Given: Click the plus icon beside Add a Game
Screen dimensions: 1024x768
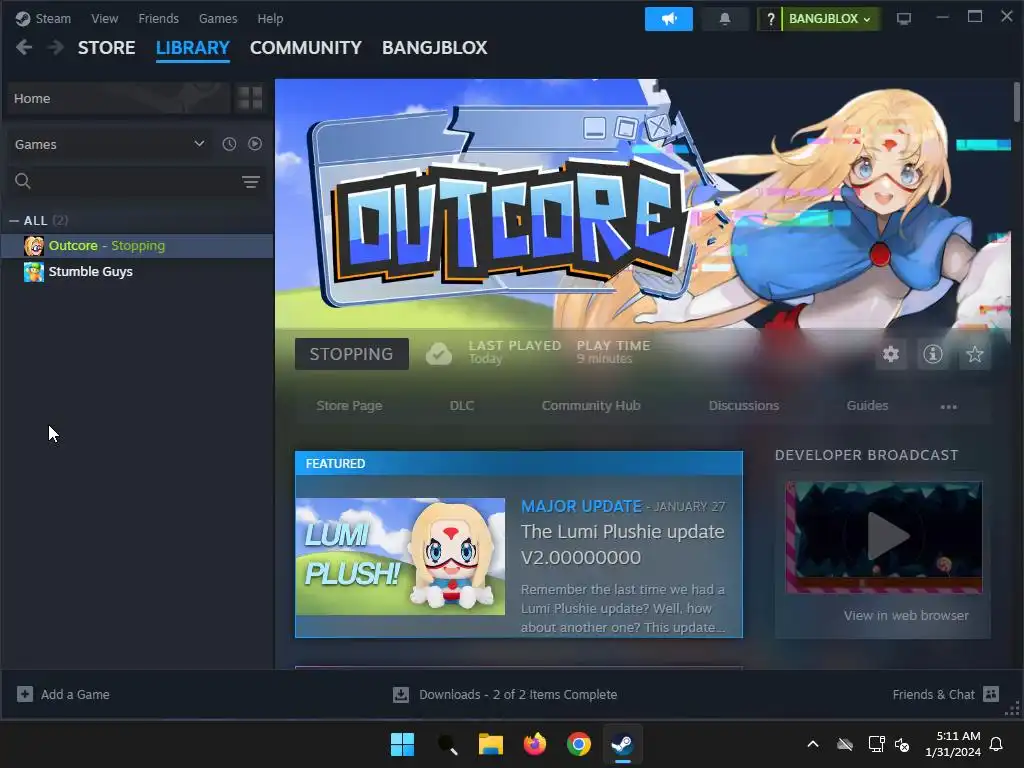Looking at the screenshot, I should tap(25, 694).
